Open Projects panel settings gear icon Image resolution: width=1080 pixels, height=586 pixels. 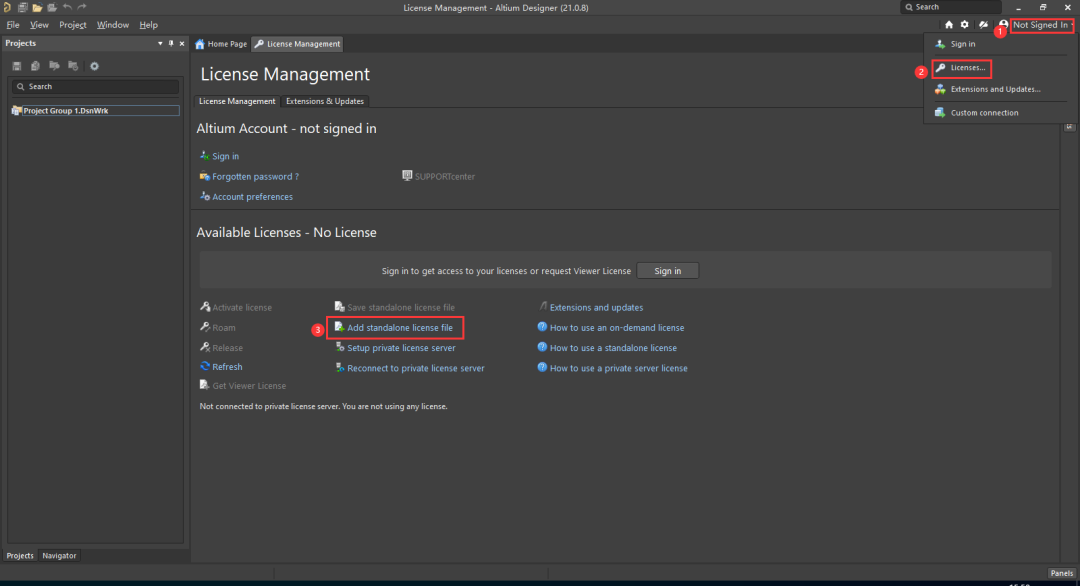95,66
